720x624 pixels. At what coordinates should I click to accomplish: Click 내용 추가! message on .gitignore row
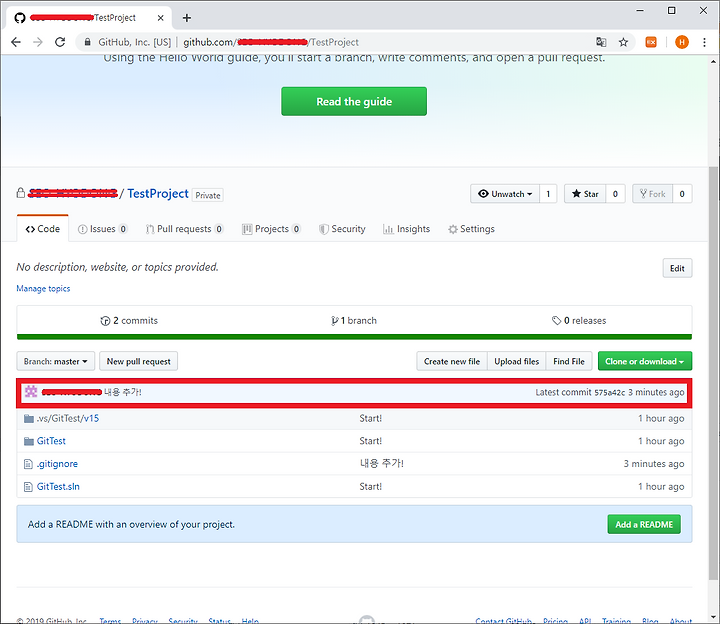382,464
